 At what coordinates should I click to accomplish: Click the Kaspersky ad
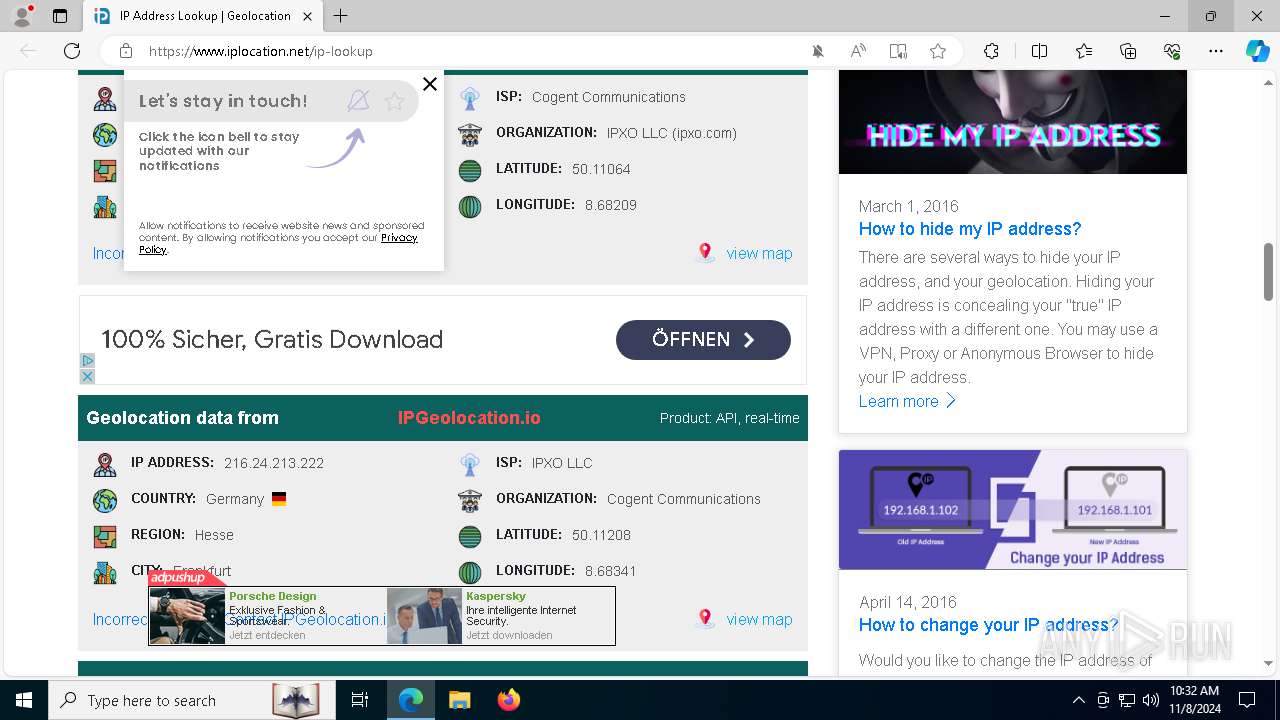click(500, 615)
